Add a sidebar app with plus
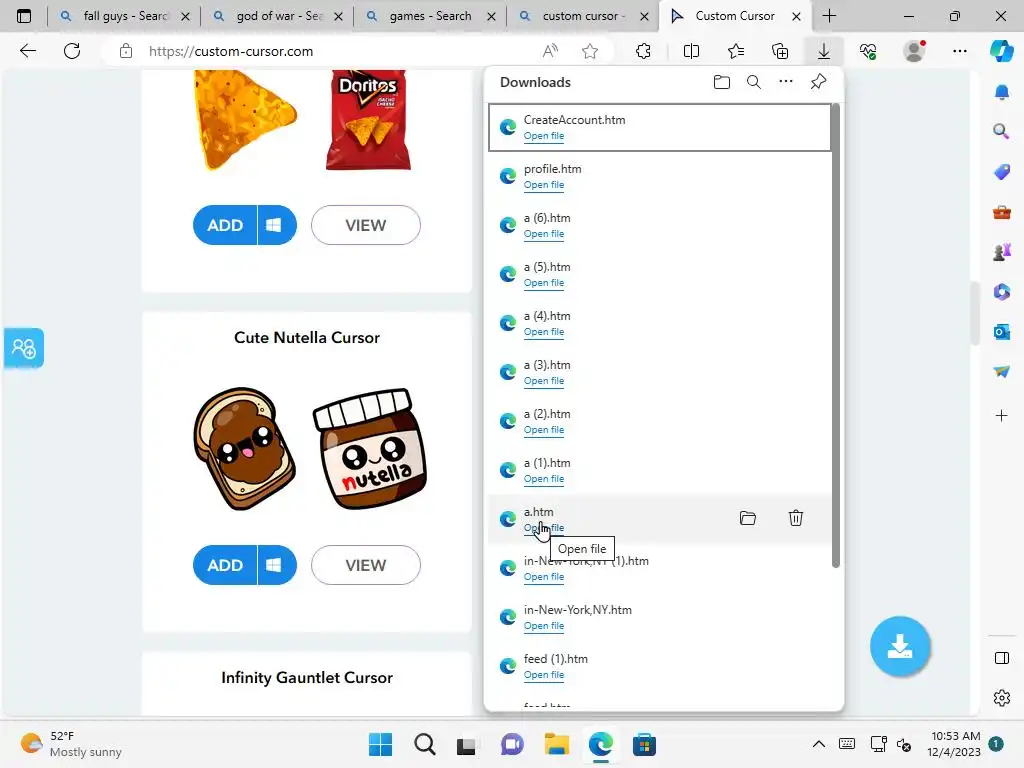This screenshot has height=768, width=1024. (1002, 415)
